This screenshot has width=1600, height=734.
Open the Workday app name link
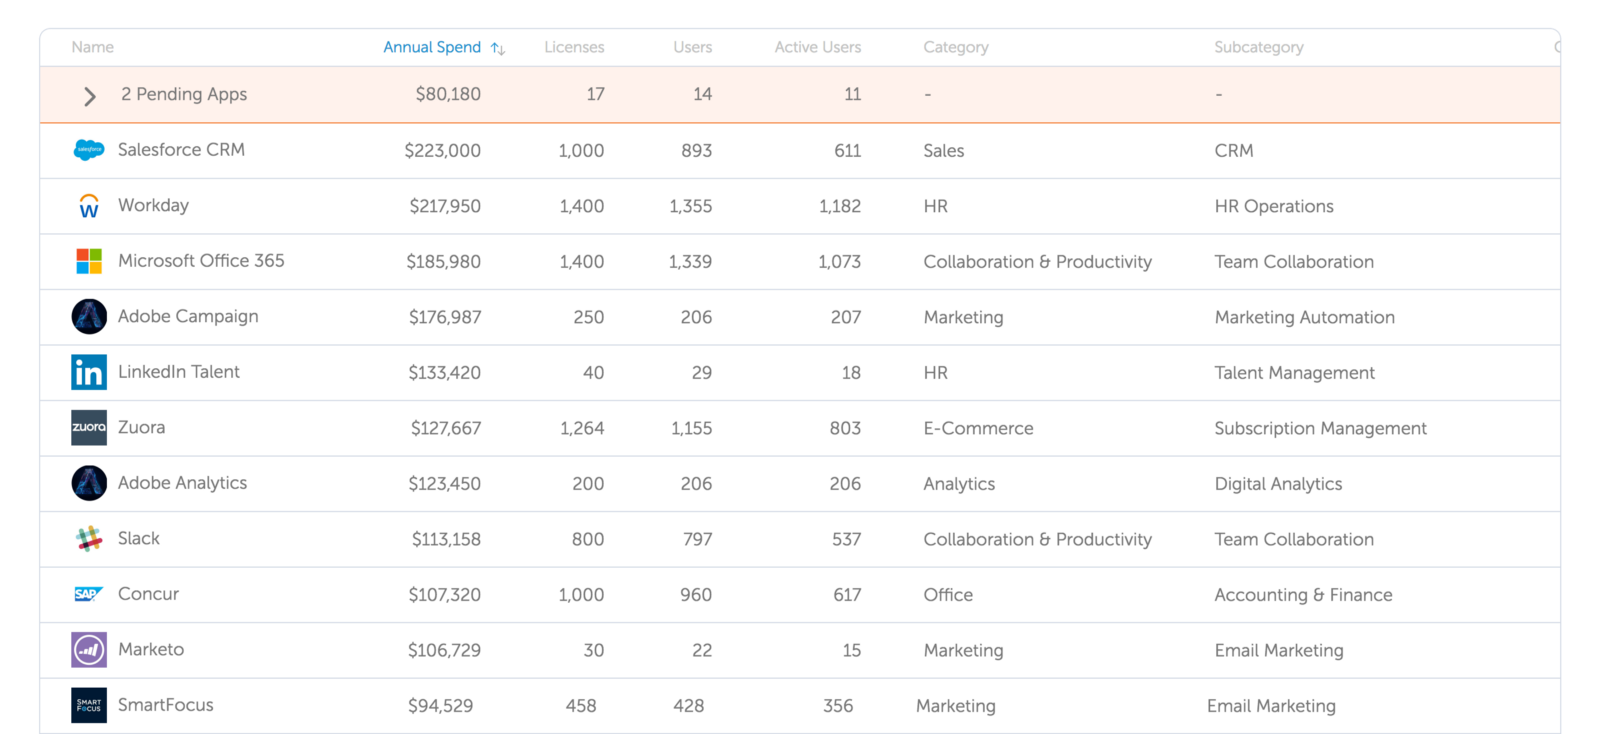pyautogui.click(x=153, y=205)
